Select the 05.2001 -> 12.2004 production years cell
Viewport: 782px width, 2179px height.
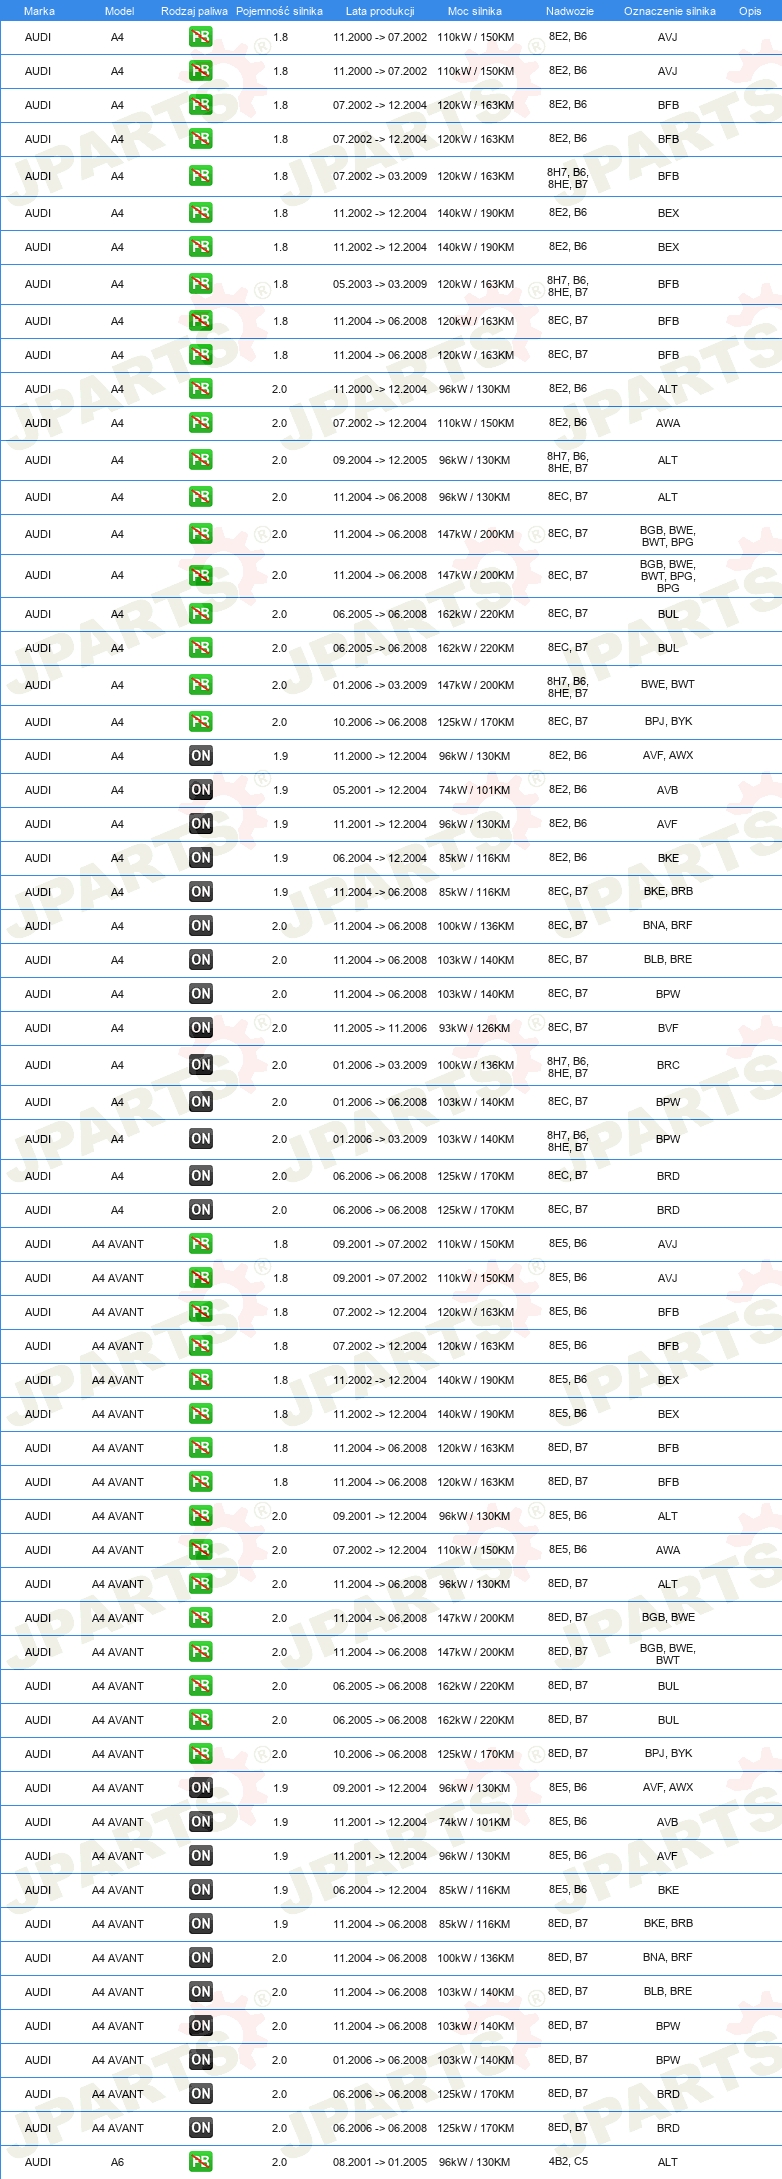click(380, 790)
